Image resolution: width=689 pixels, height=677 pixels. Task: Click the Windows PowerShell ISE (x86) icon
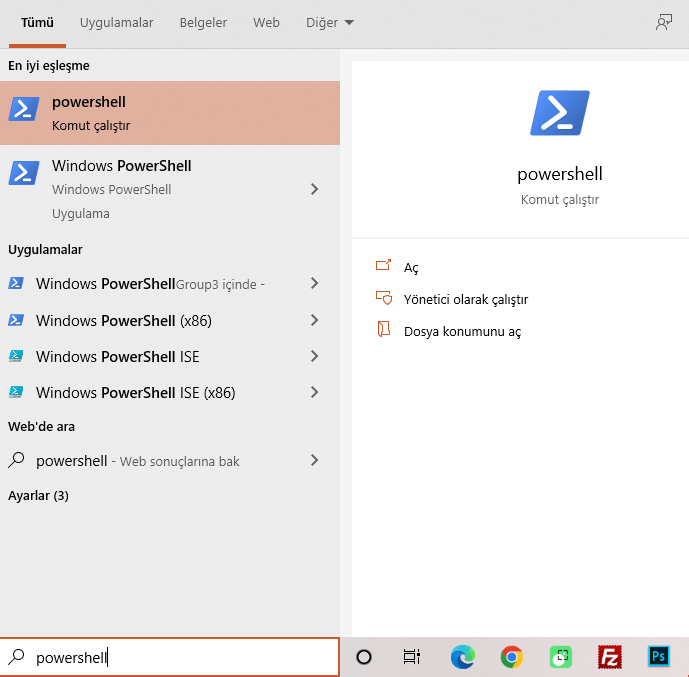pyautogui.click(x=16, y=392)
